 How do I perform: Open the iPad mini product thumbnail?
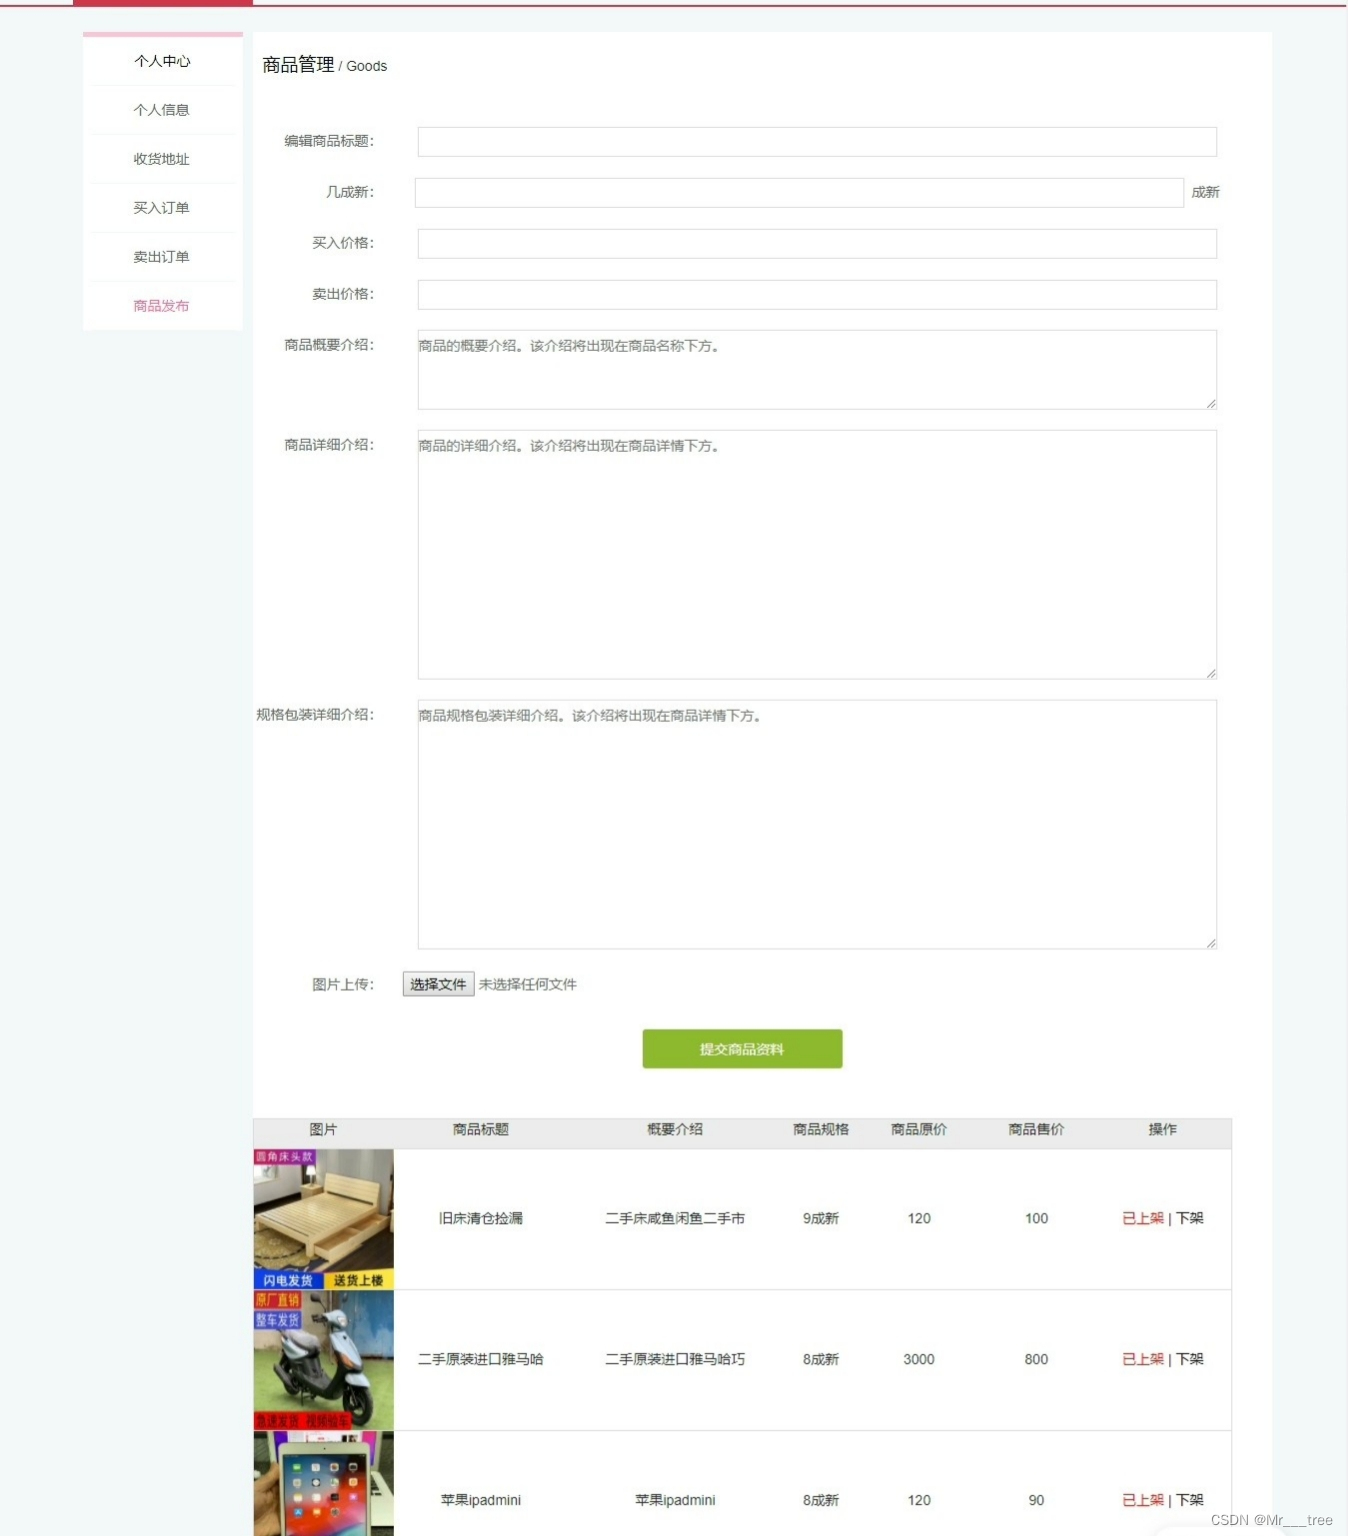324,1484
